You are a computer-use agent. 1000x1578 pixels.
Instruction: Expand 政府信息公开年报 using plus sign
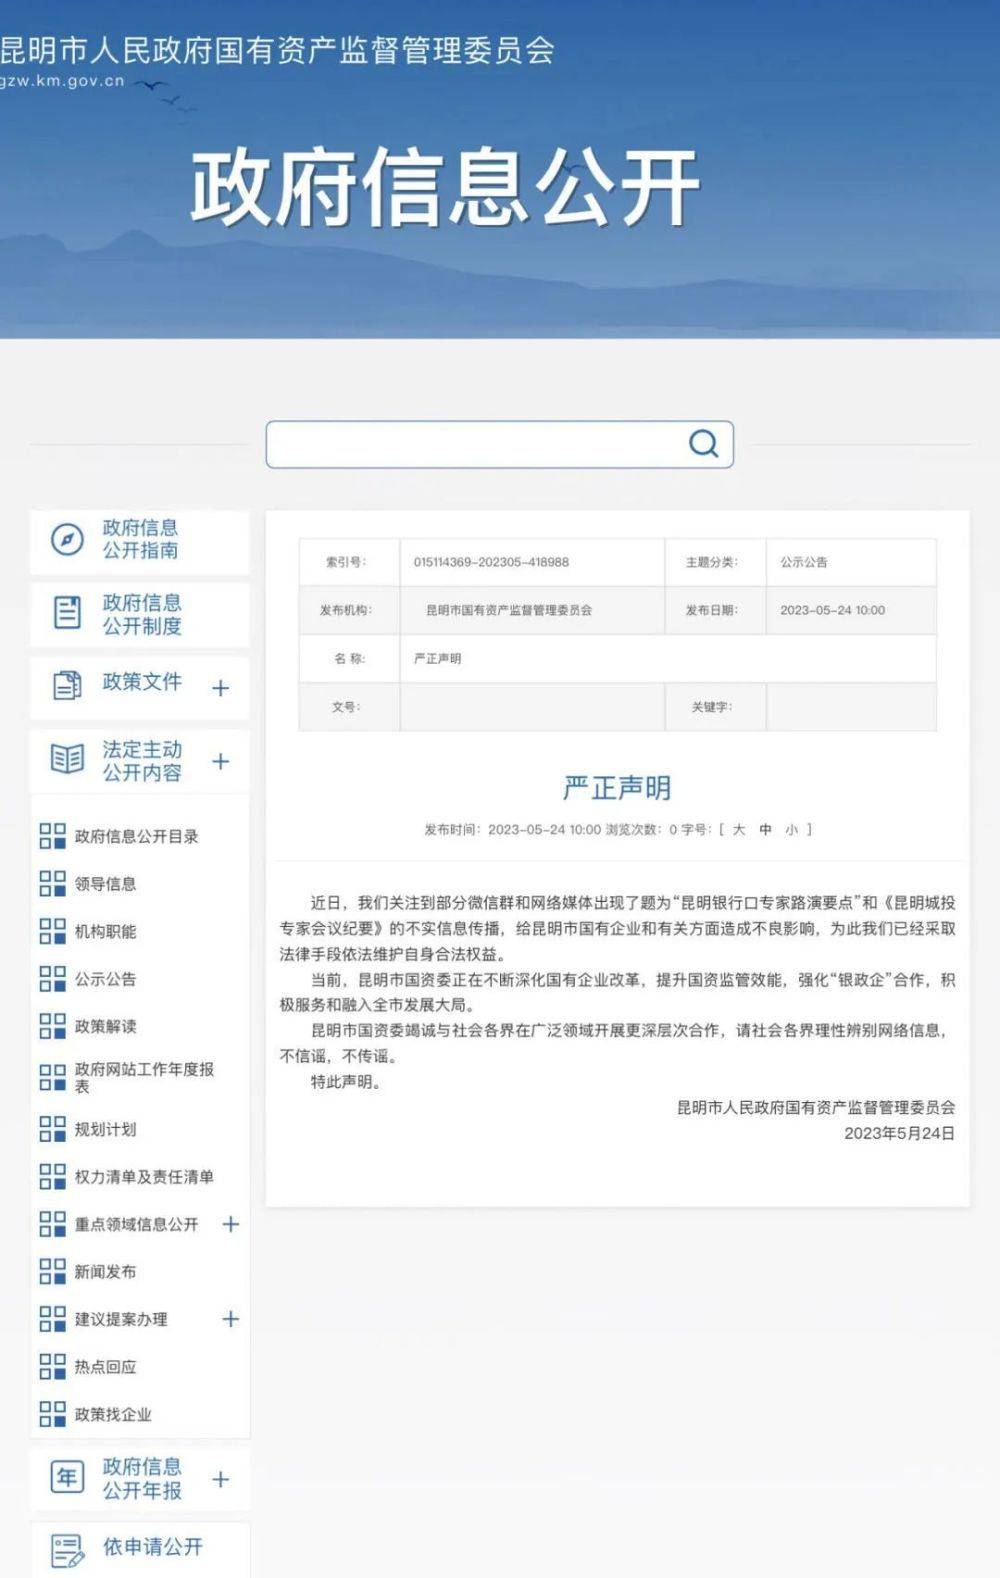click(221, 1479)
